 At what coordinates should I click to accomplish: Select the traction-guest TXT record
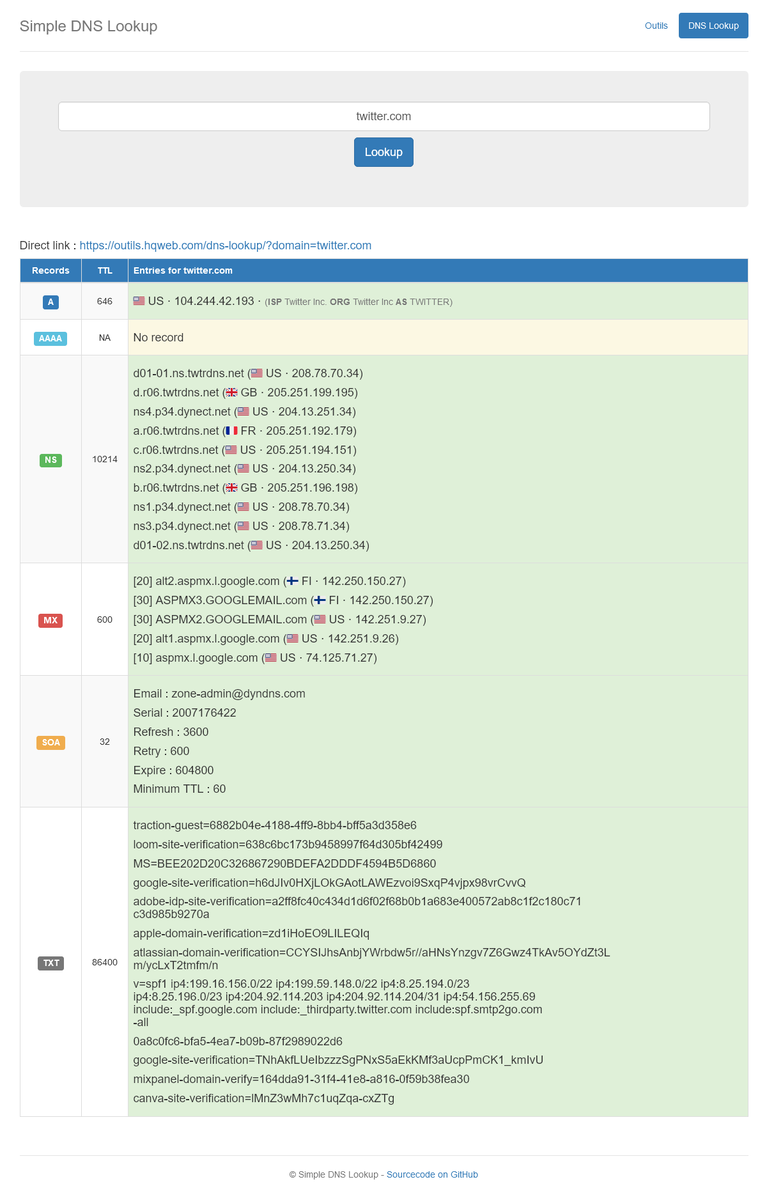click(x=275, y=825)
